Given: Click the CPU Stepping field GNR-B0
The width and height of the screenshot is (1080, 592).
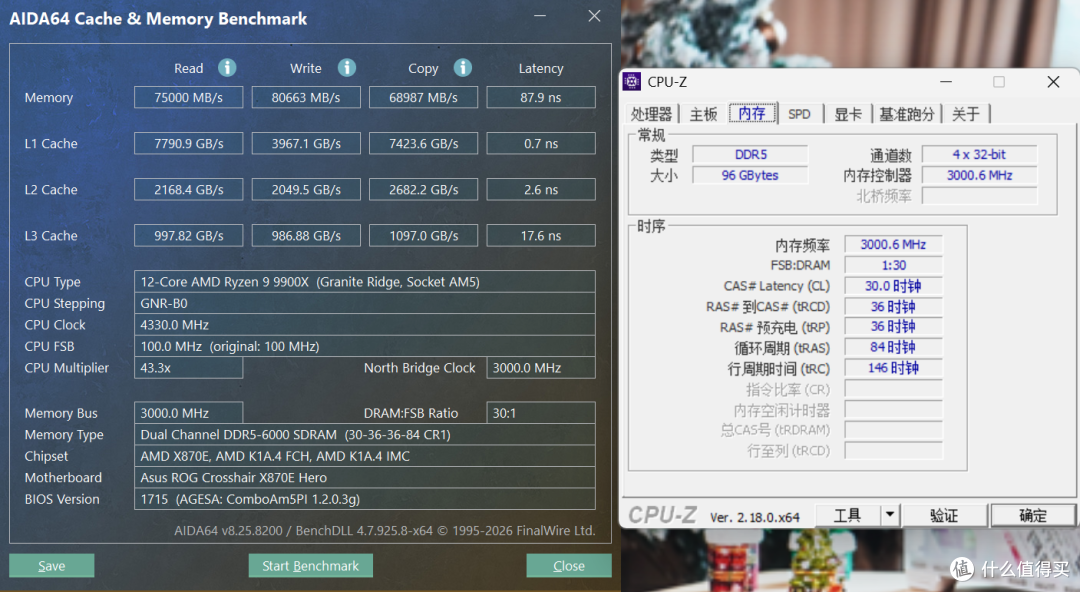Looking at the screenshot, I should pyautogui.click(x=364, y=303).
